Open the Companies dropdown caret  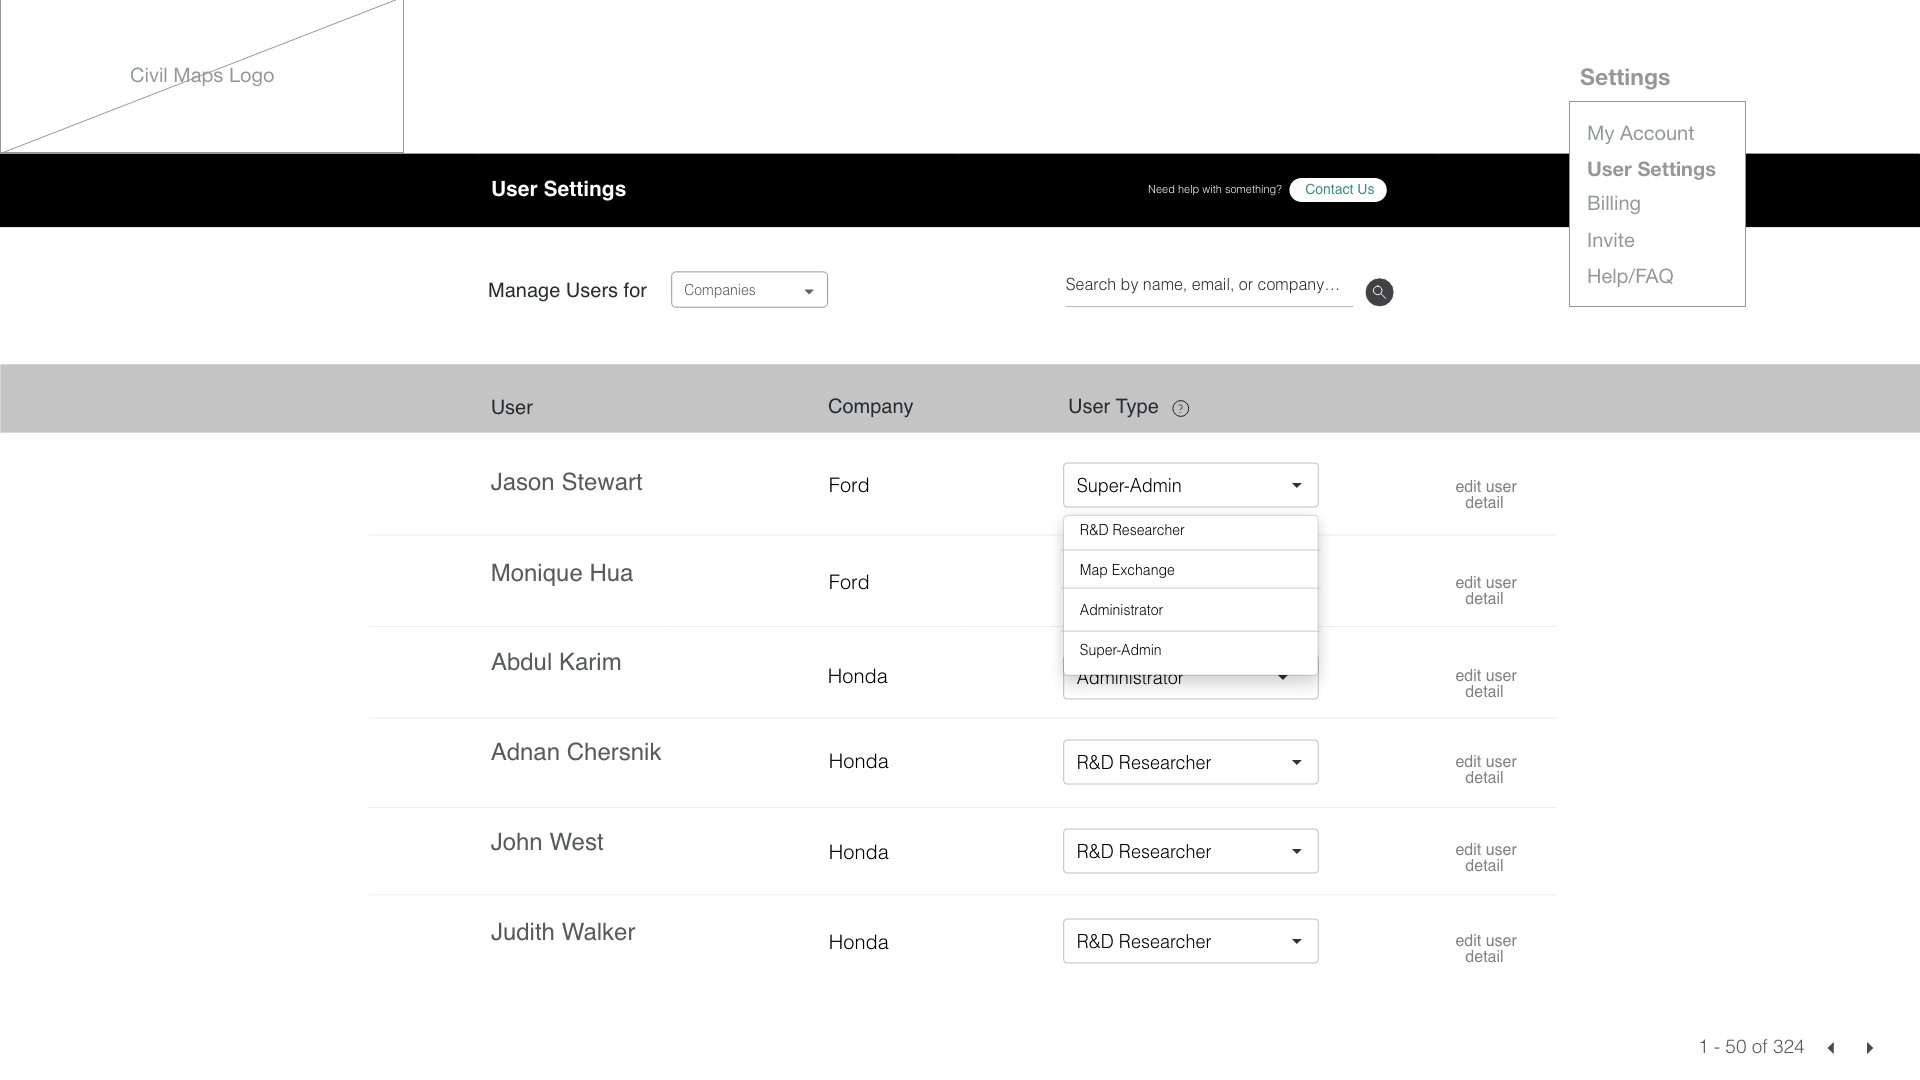coord(810,290)
